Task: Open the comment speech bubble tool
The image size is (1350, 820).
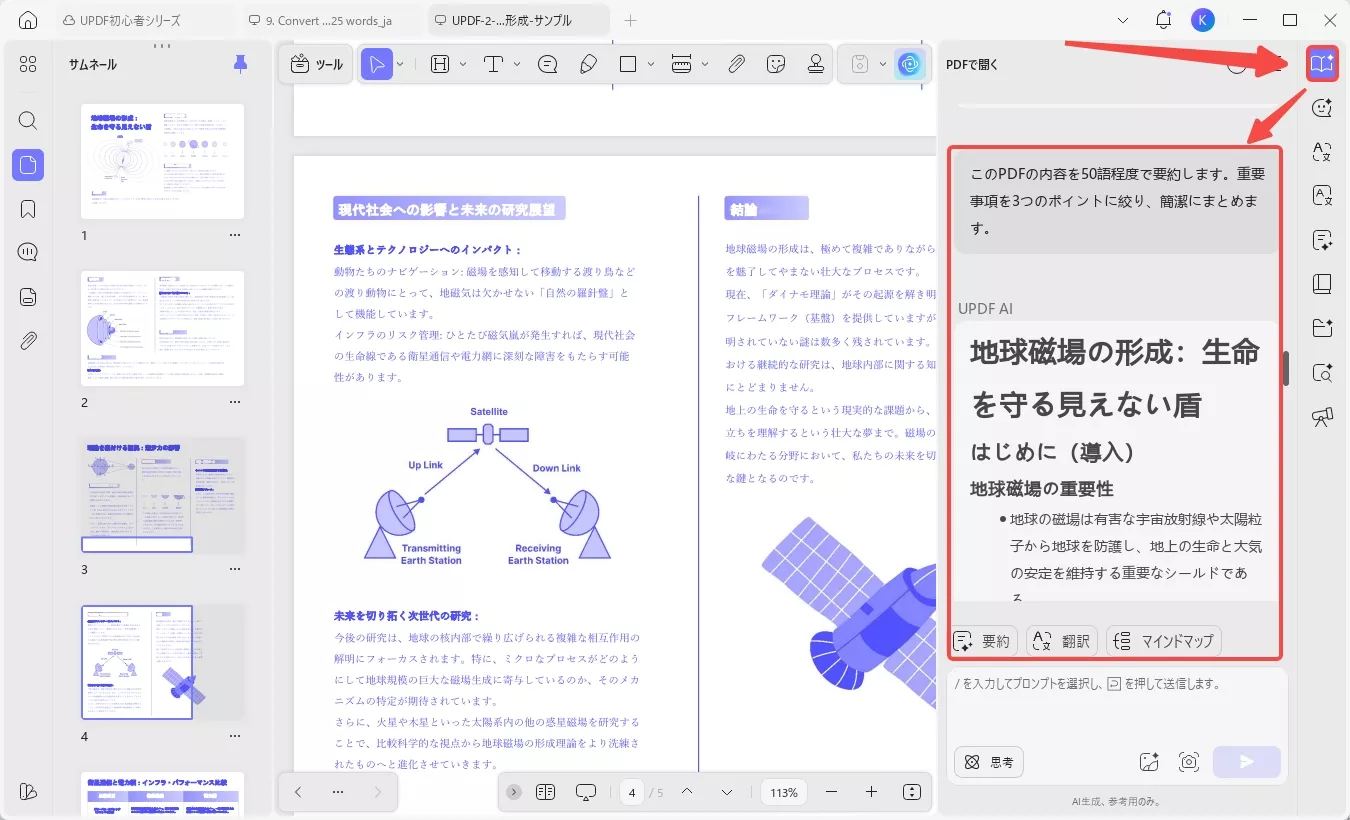Action: pyautogui.click(x=547, y=63)
